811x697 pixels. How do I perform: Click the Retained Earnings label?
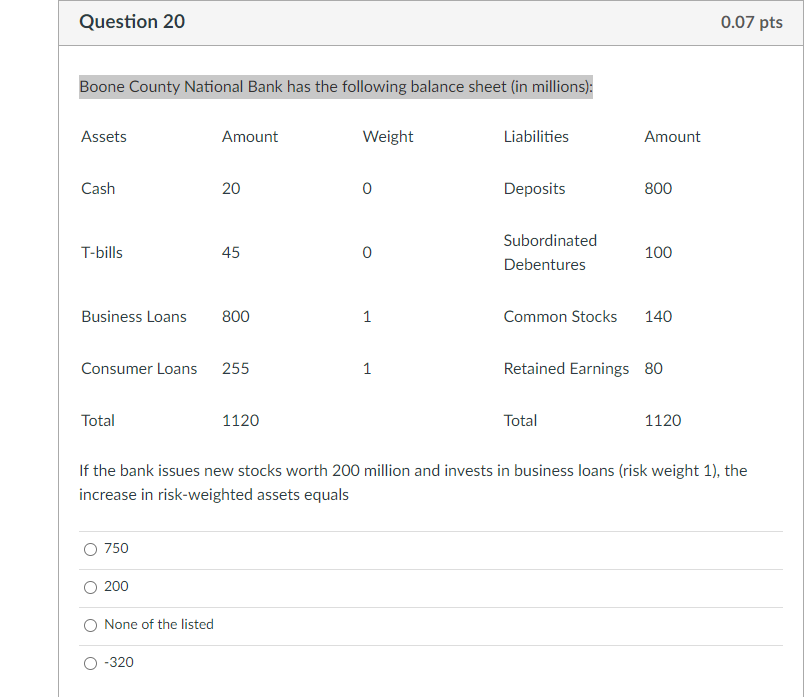click(566, 368)
